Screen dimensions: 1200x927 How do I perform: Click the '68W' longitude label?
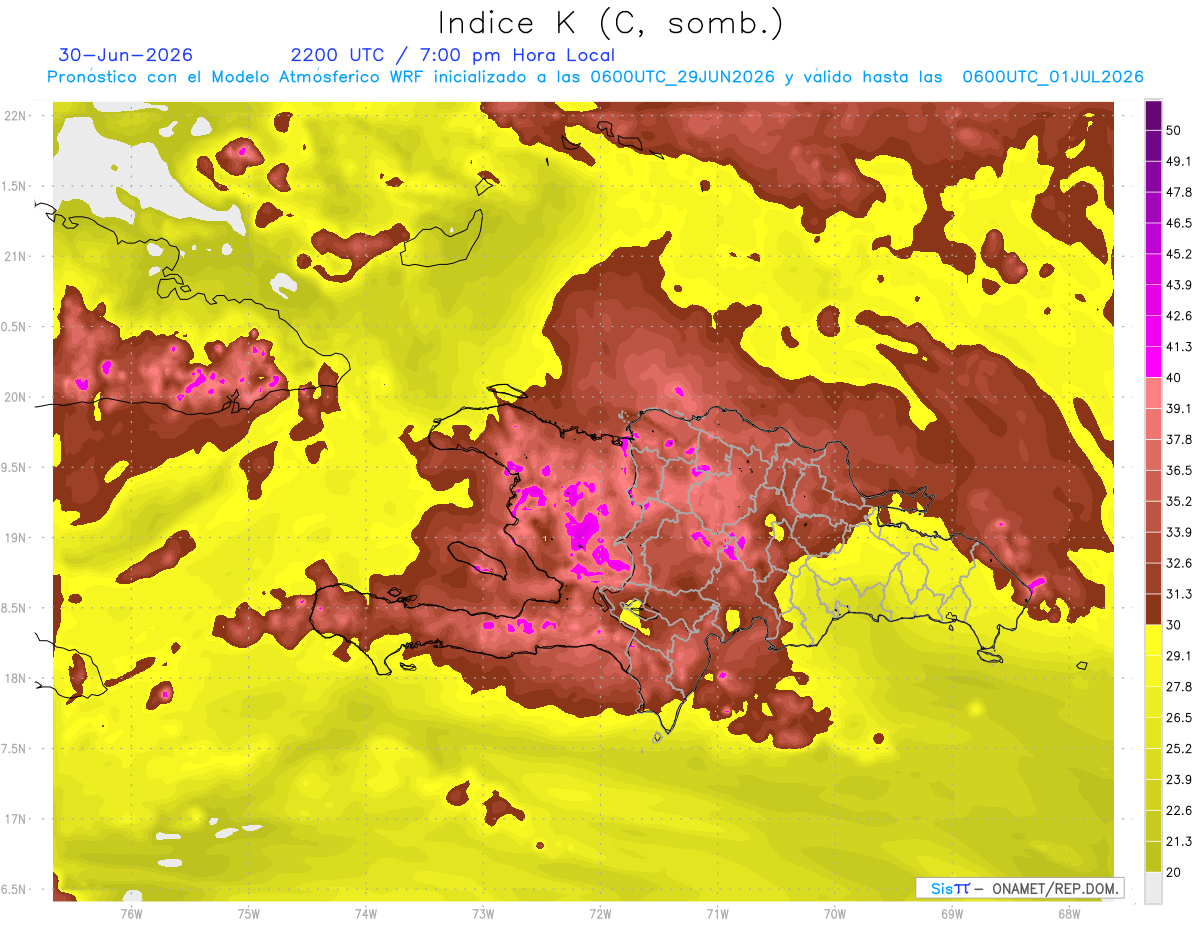click(1069, 914)
